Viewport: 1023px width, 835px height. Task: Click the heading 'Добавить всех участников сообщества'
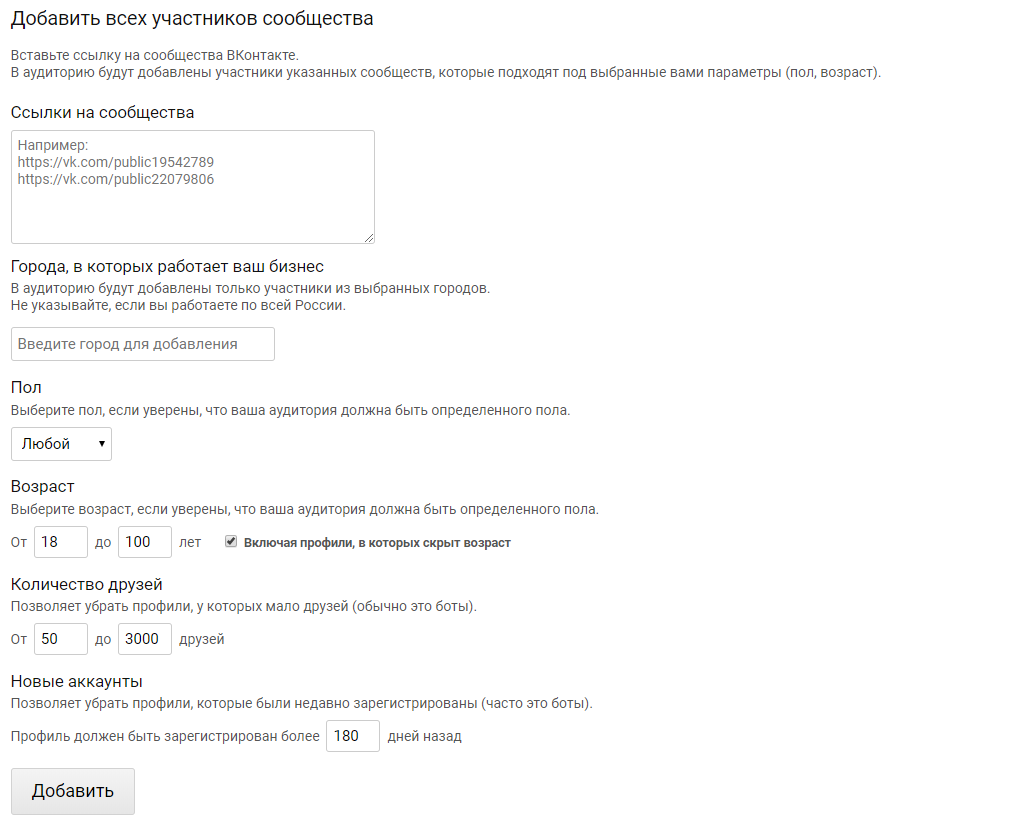192,19
